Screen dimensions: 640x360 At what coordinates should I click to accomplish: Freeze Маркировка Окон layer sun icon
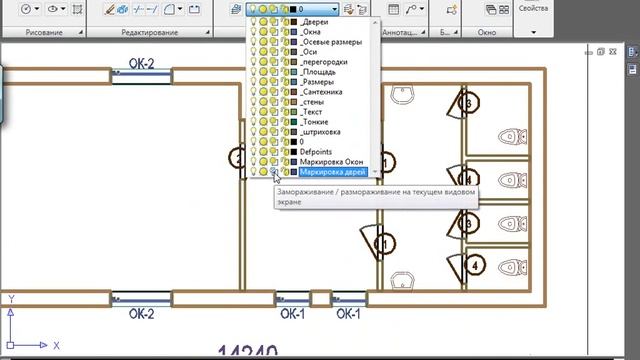[264, 162]
